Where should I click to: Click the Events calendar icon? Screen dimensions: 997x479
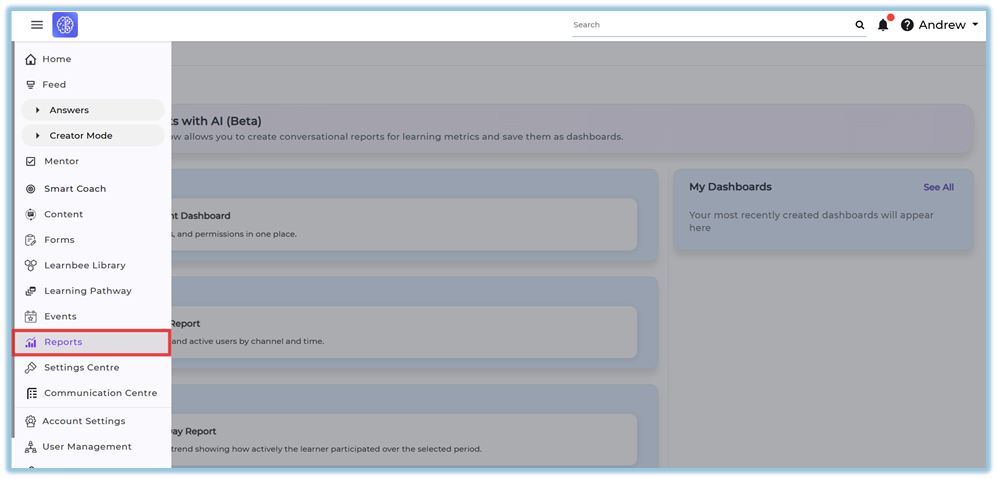pyautogui.click(x=31, y=317)
